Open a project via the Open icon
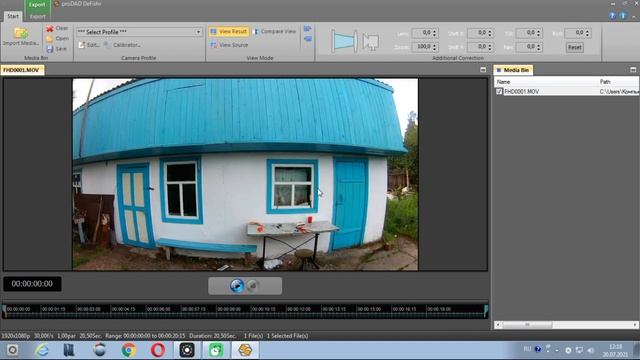 coord(50,39)
